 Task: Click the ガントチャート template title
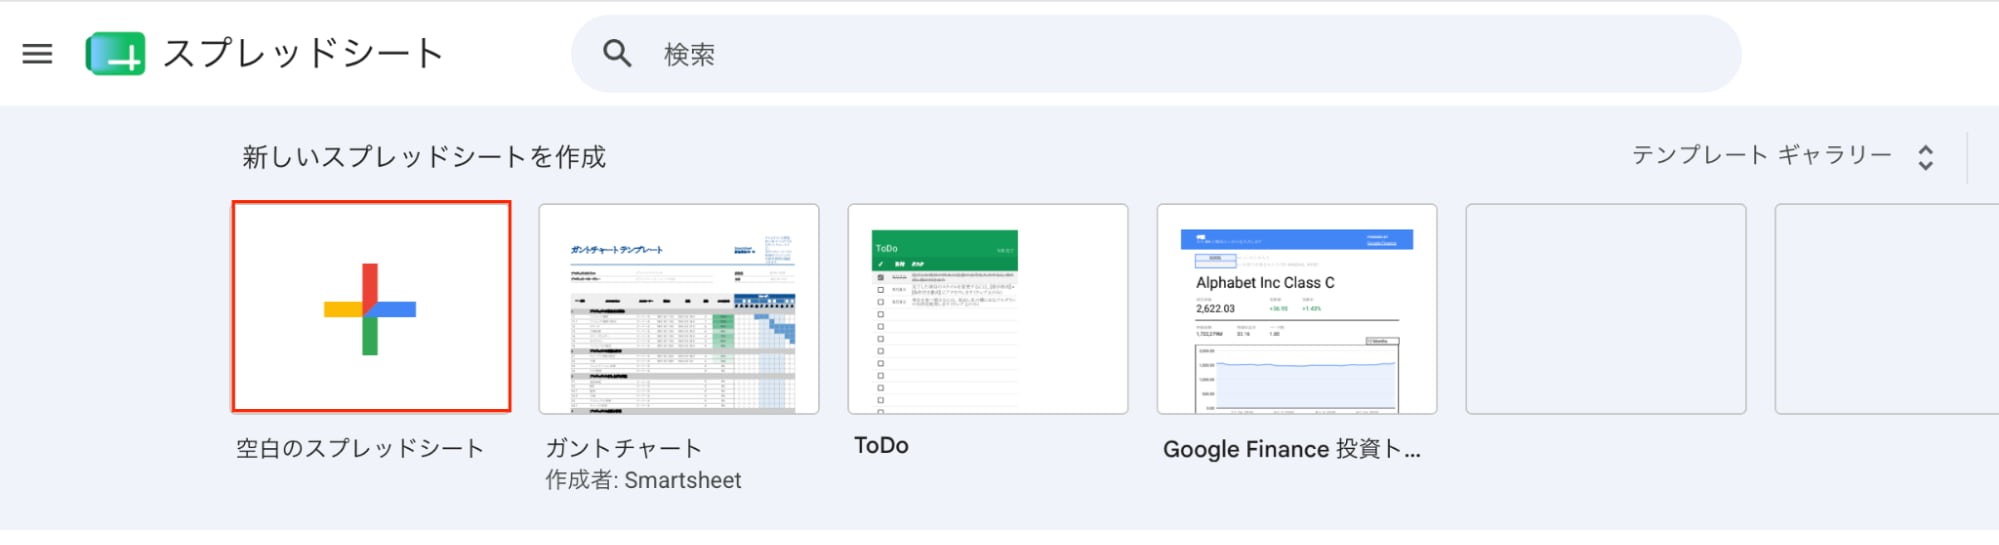pos(624,449)
